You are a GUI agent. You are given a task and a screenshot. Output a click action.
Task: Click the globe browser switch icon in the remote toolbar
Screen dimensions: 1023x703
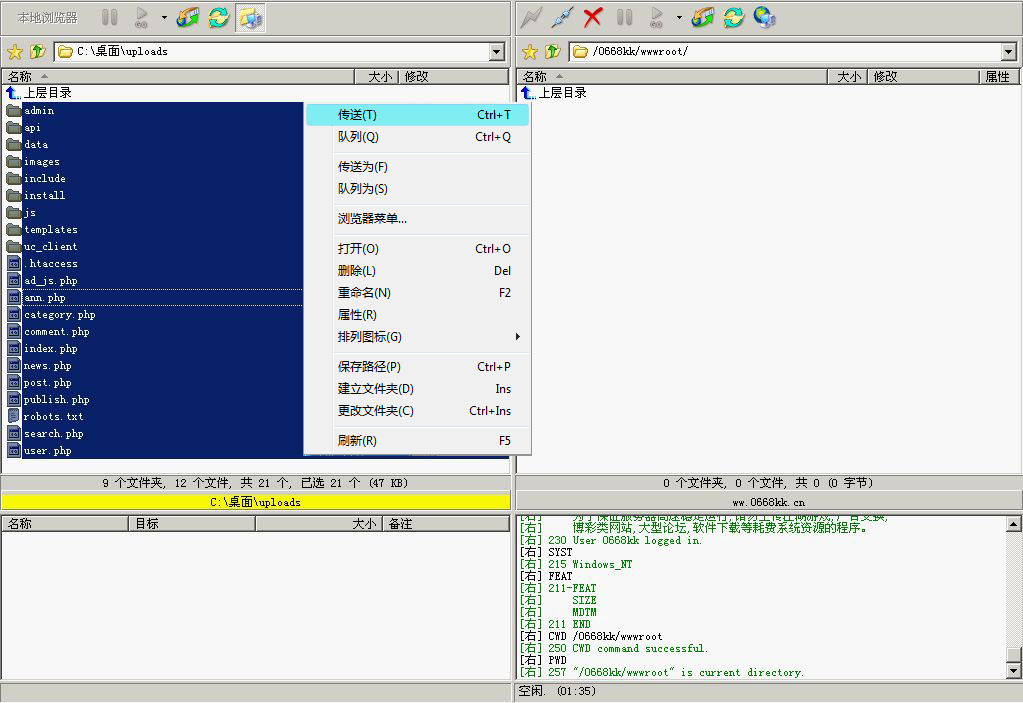coord(765,18)
